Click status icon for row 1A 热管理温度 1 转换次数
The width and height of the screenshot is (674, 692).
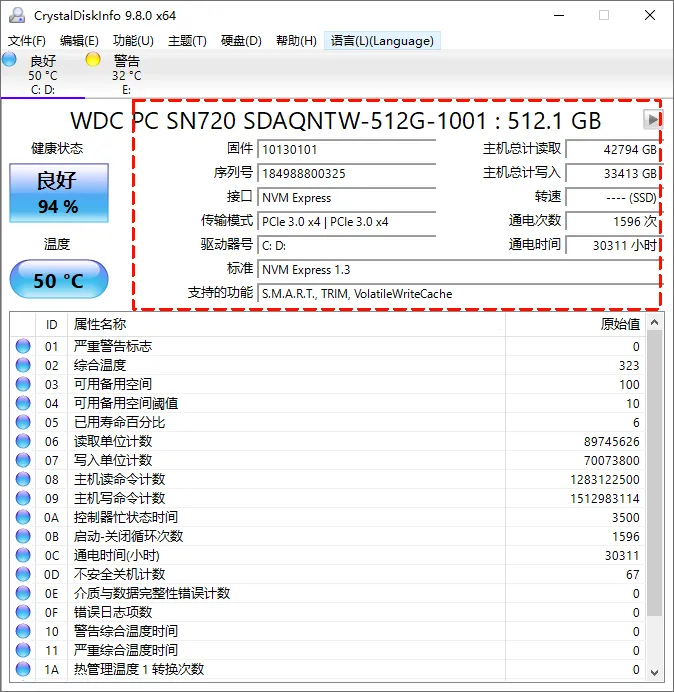(x=23, y=669)
